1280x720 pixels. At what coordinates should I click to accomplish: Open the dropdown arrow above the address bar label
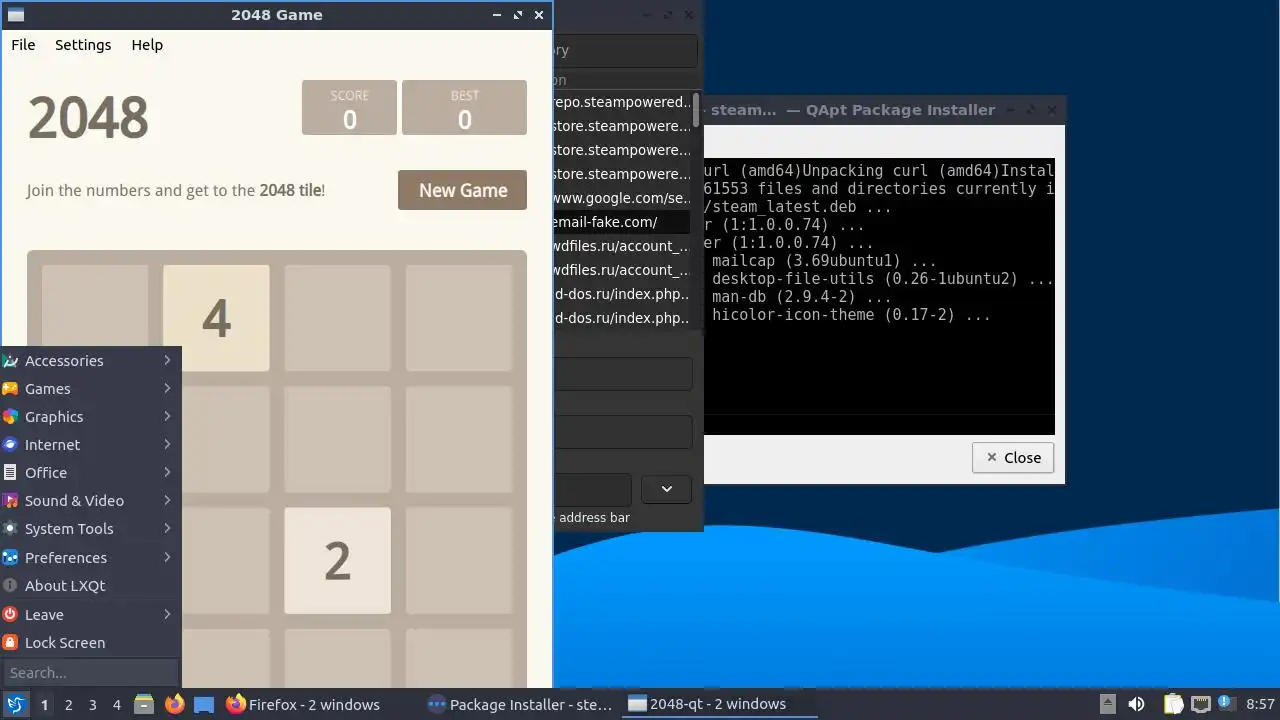pos(667,489)
